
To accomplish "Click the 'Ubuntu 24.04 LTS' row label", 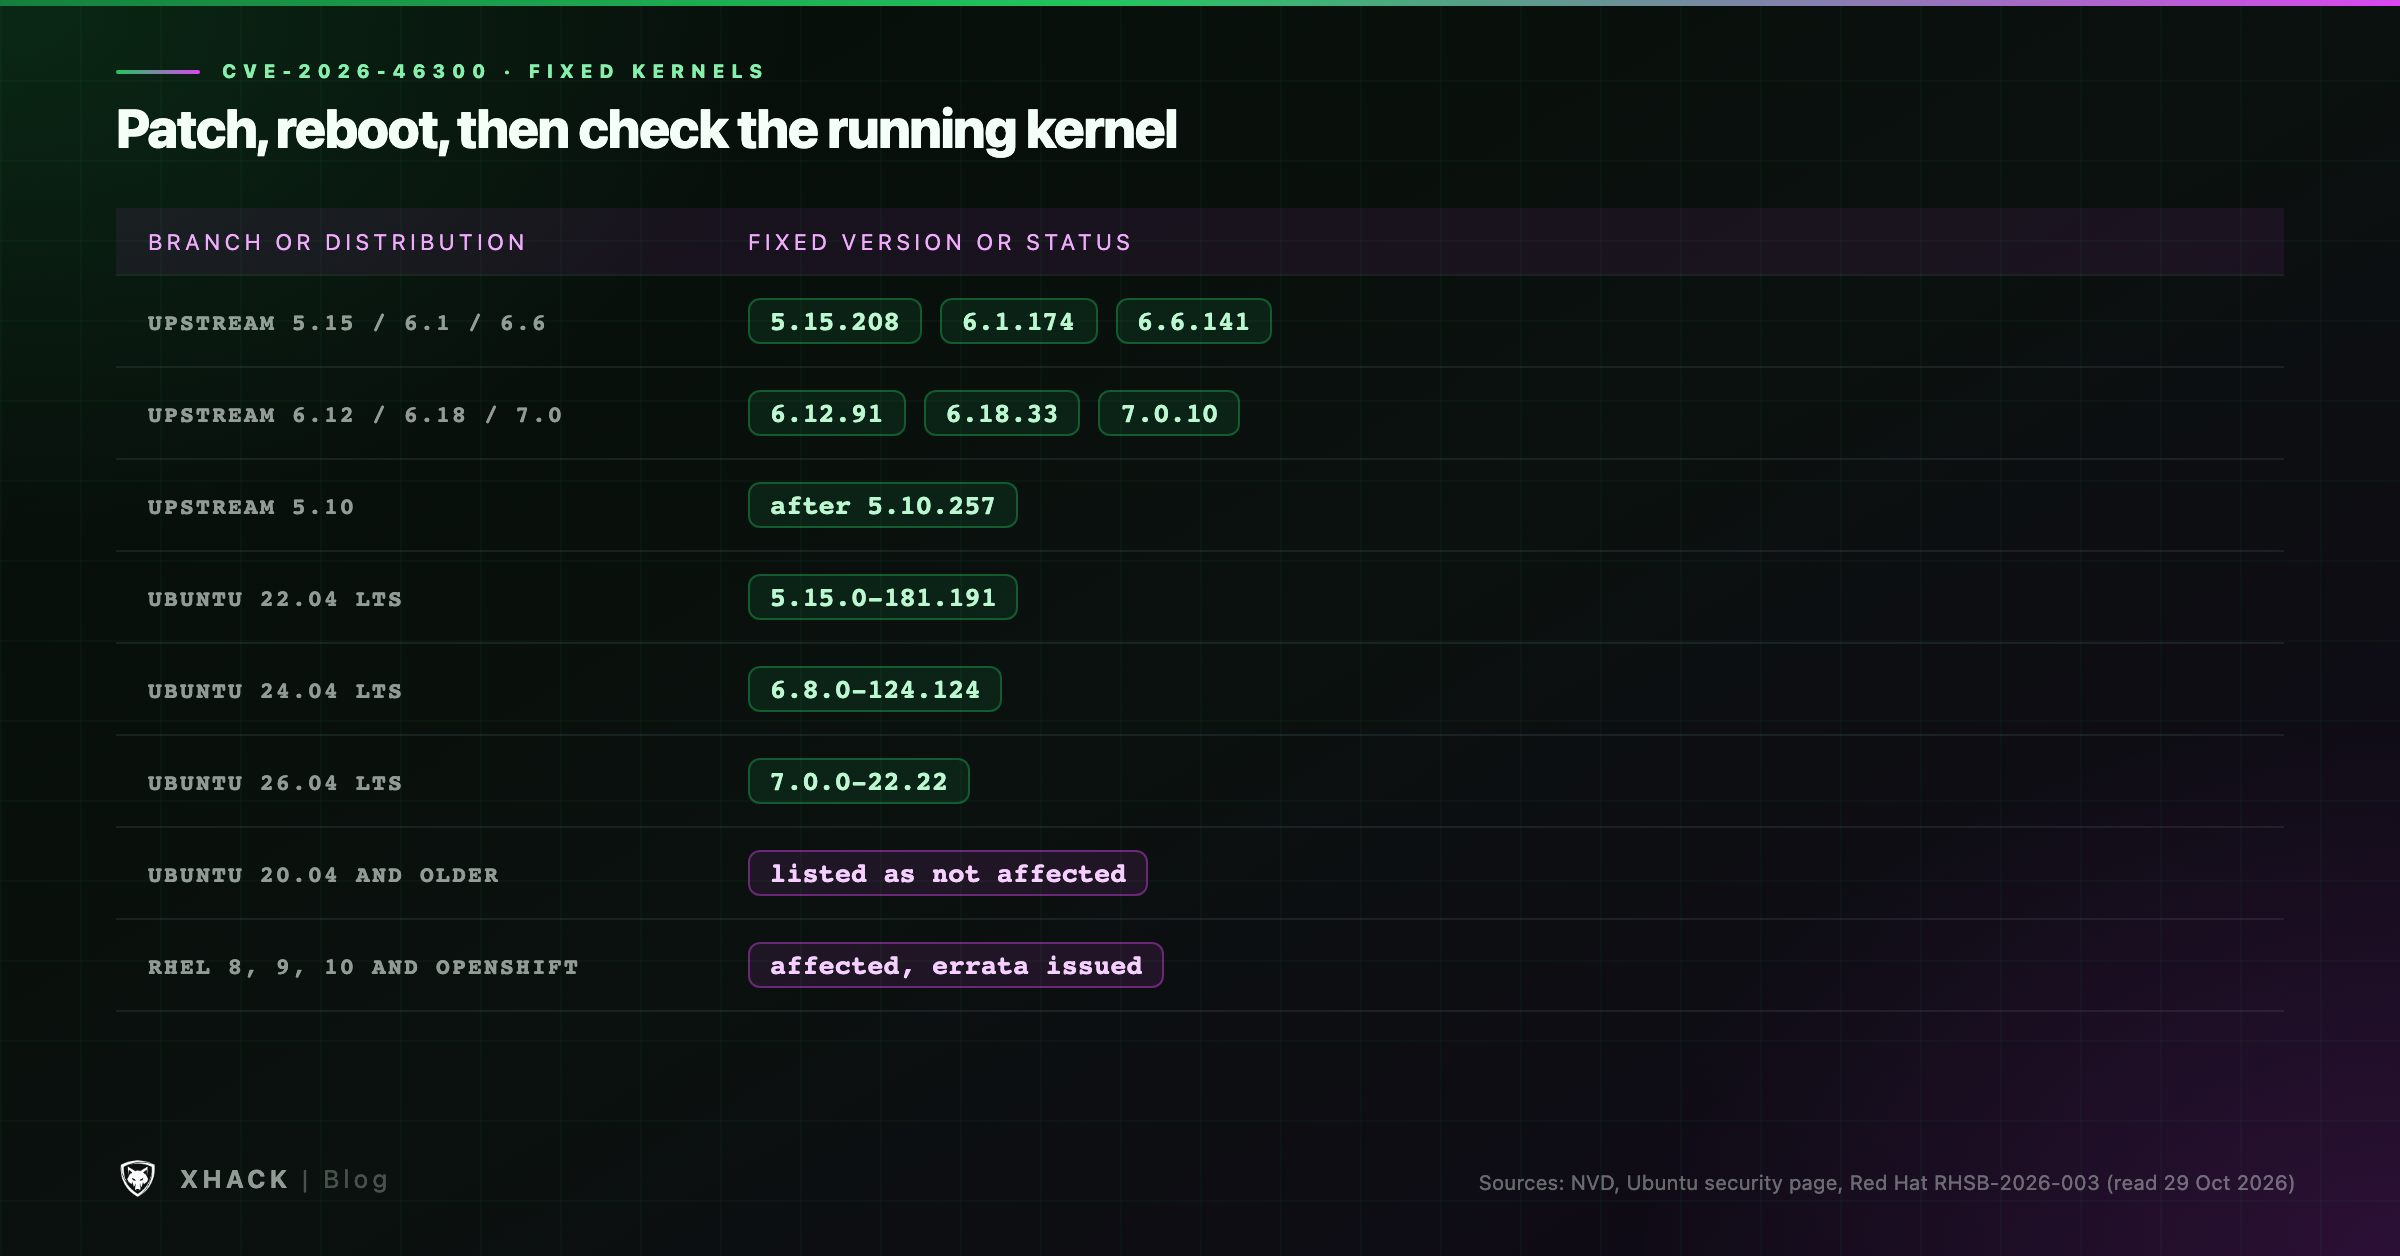I will (275, 691).
